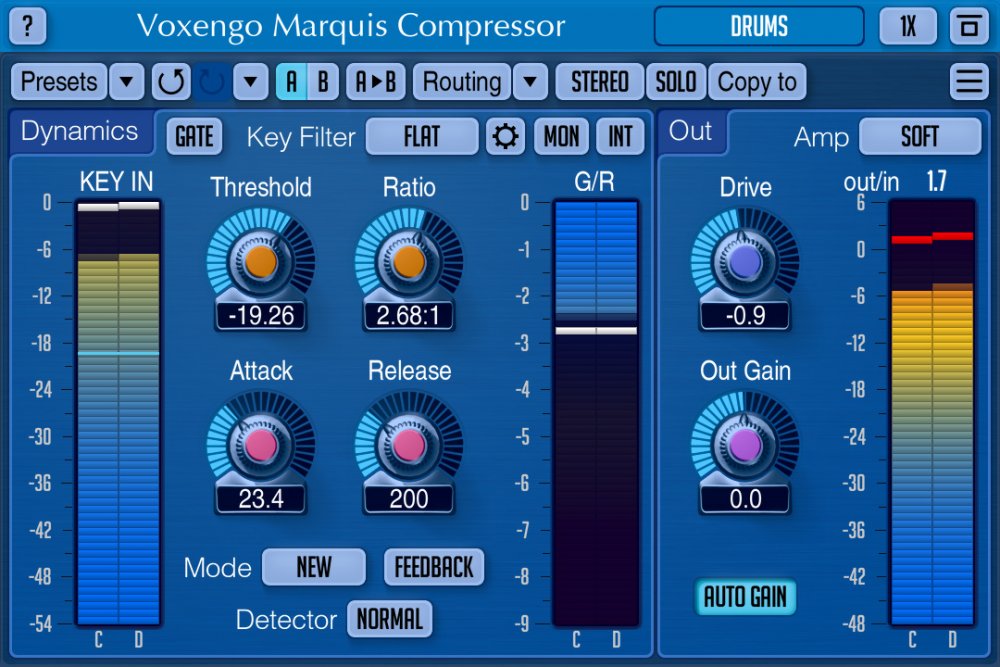The height and width of the screenshot is (667, 1000).
Task: Click the Mode label
Action: pyautogui.click(x=217, y=568)
